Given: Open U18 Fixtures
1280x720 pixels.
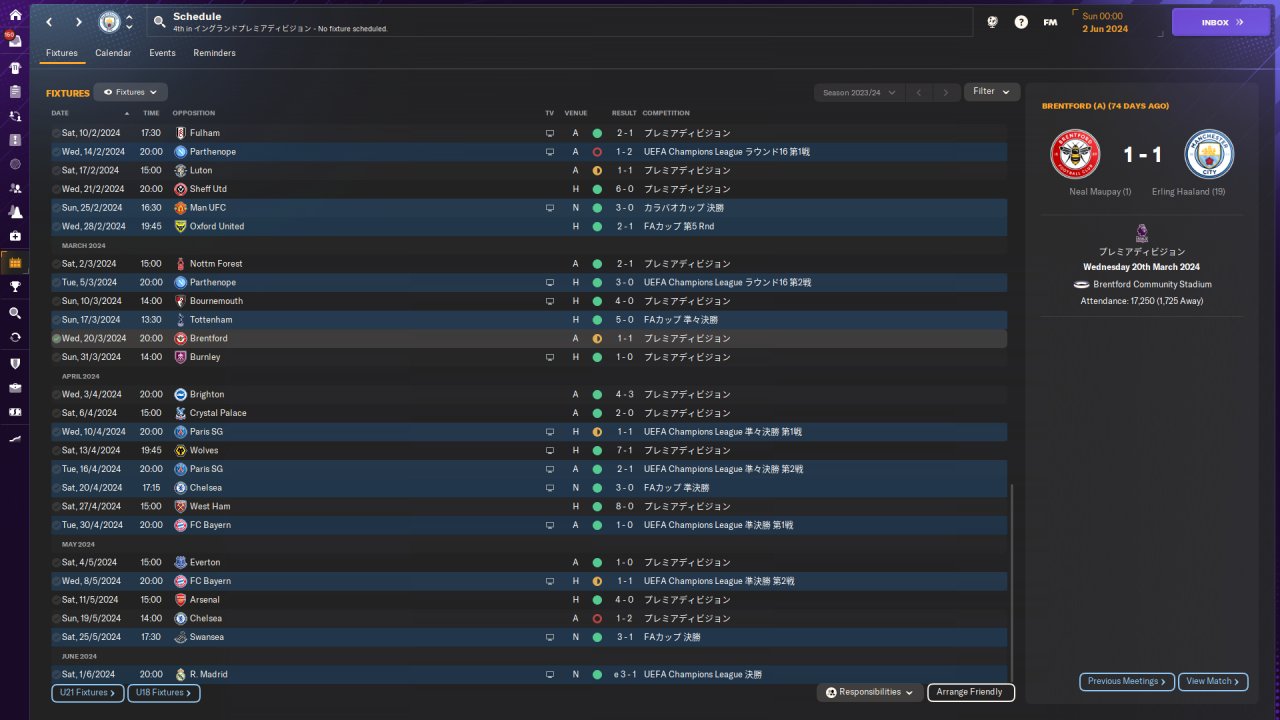Looking at the screenshot, I should tap(164, 692).
